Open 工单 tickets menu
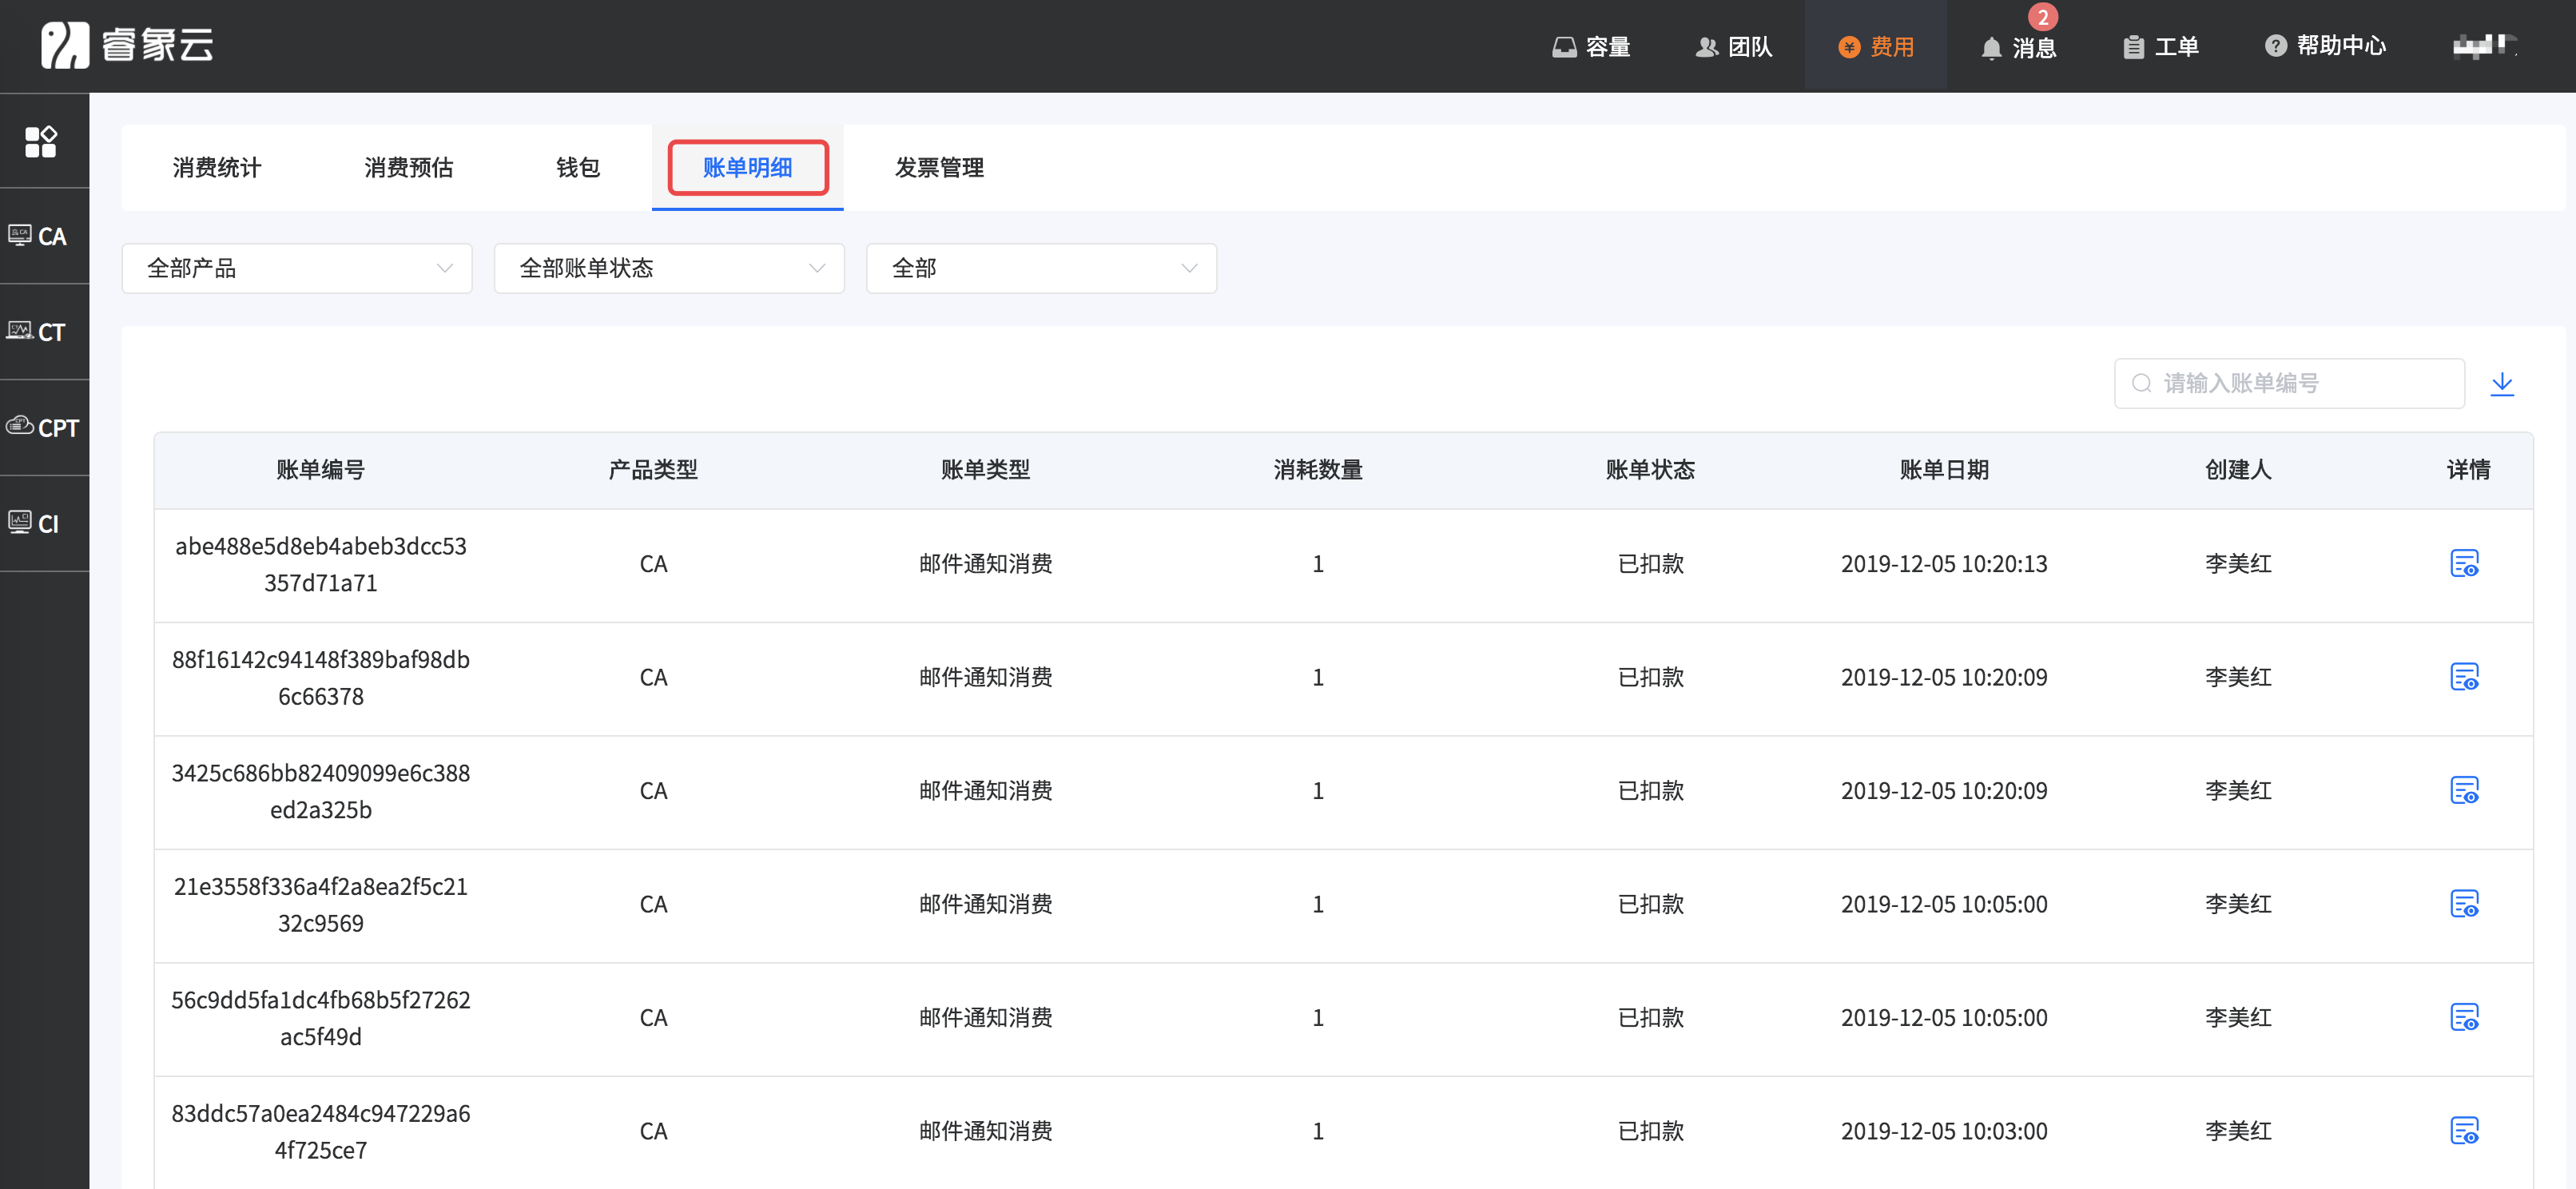The image size is (2576, 1189). click(2160, 47)
